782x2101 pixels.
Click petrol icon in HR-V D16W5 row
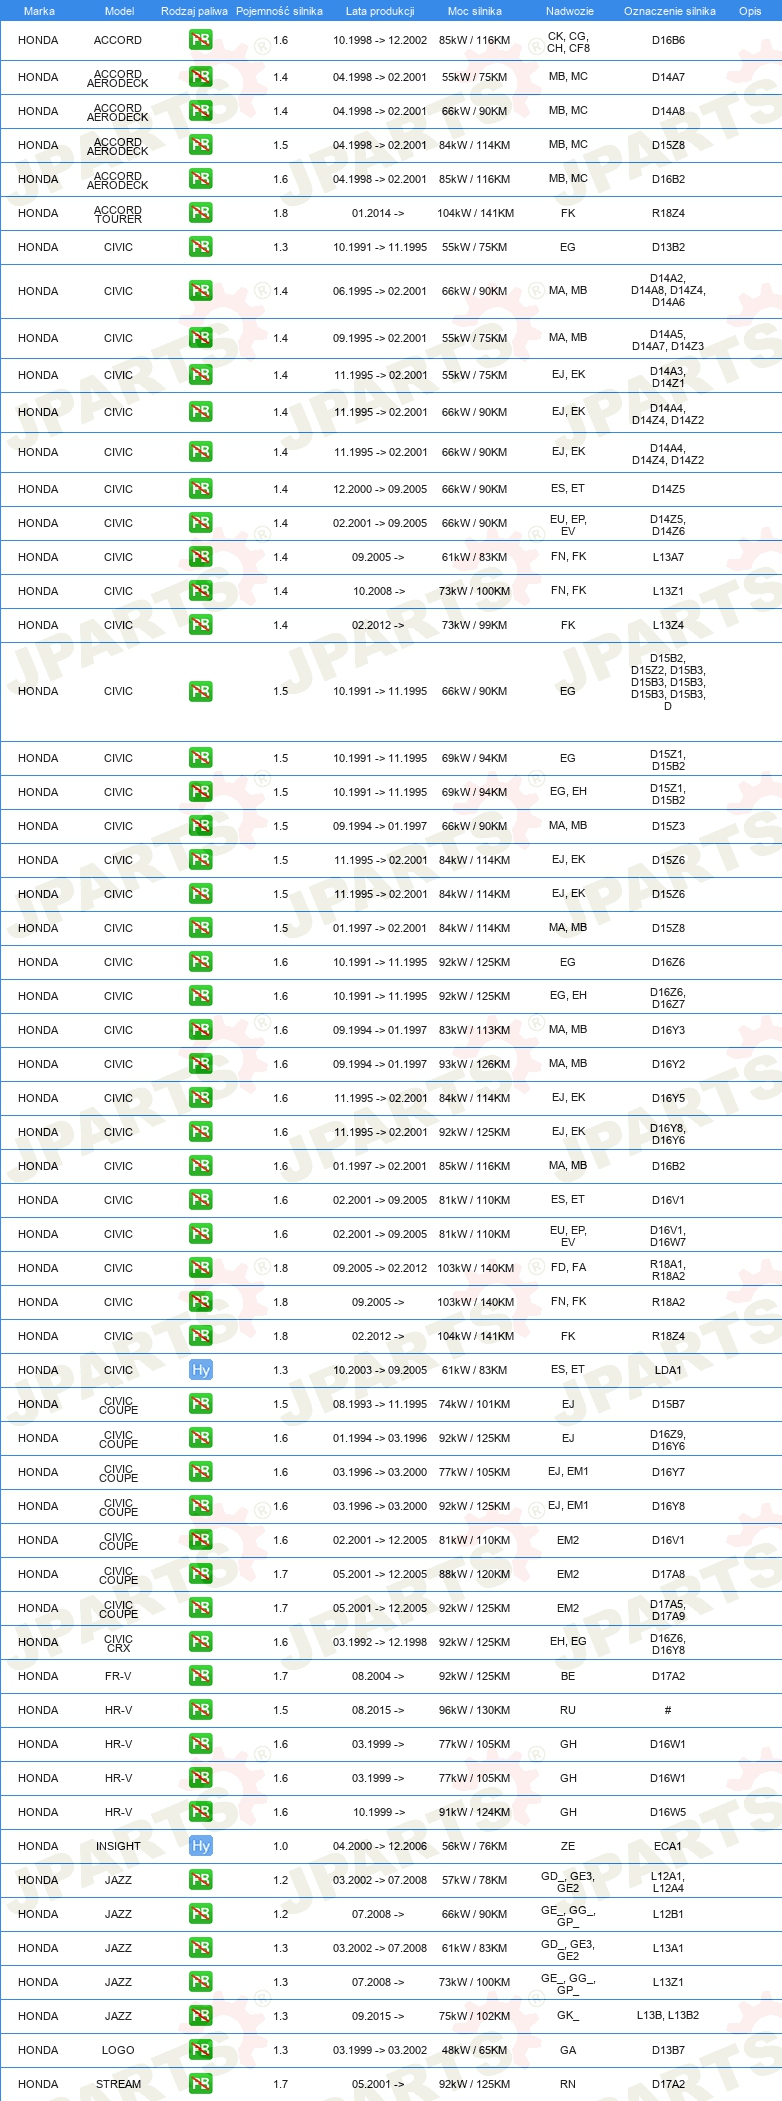(x=201, y=1812)
